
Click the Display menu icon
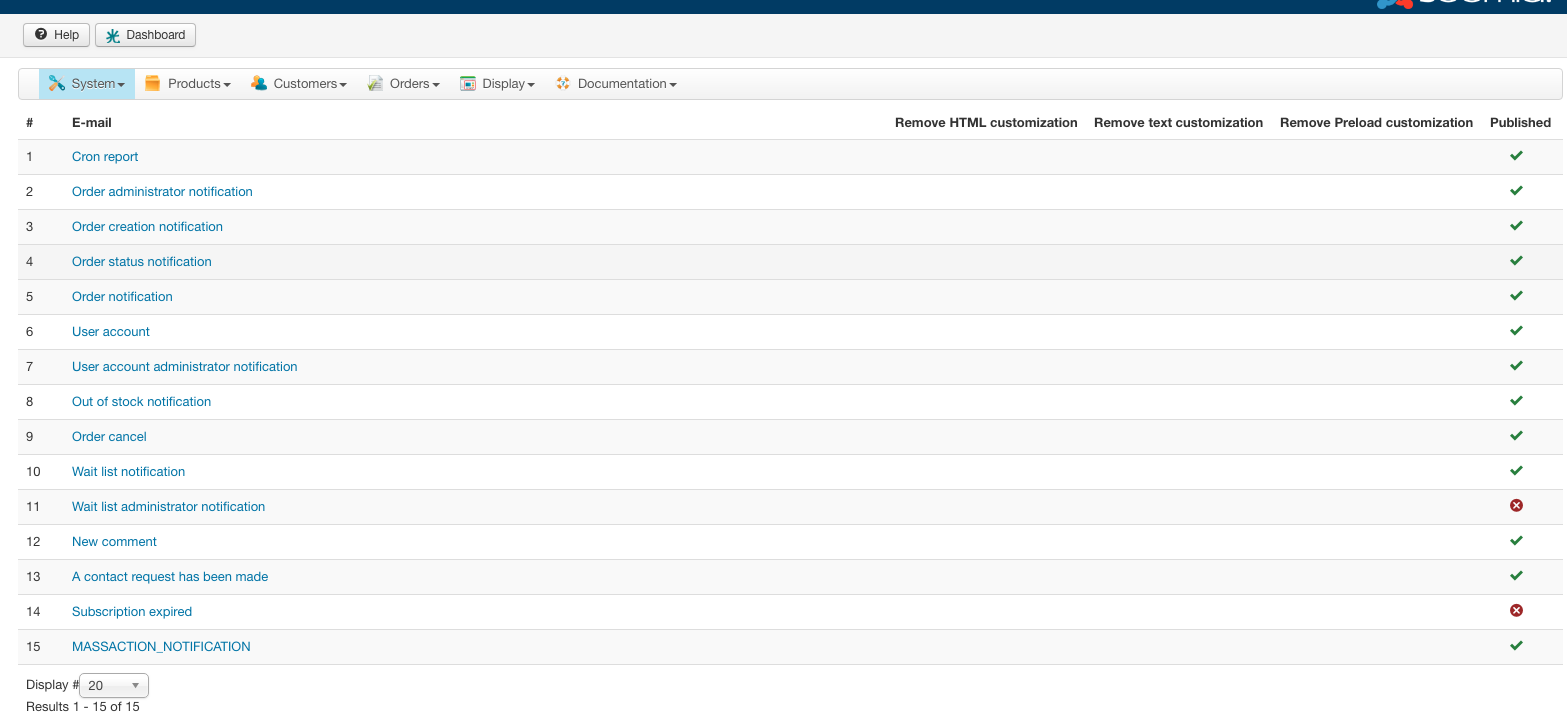pyautogui.click(x=468, y=84)
